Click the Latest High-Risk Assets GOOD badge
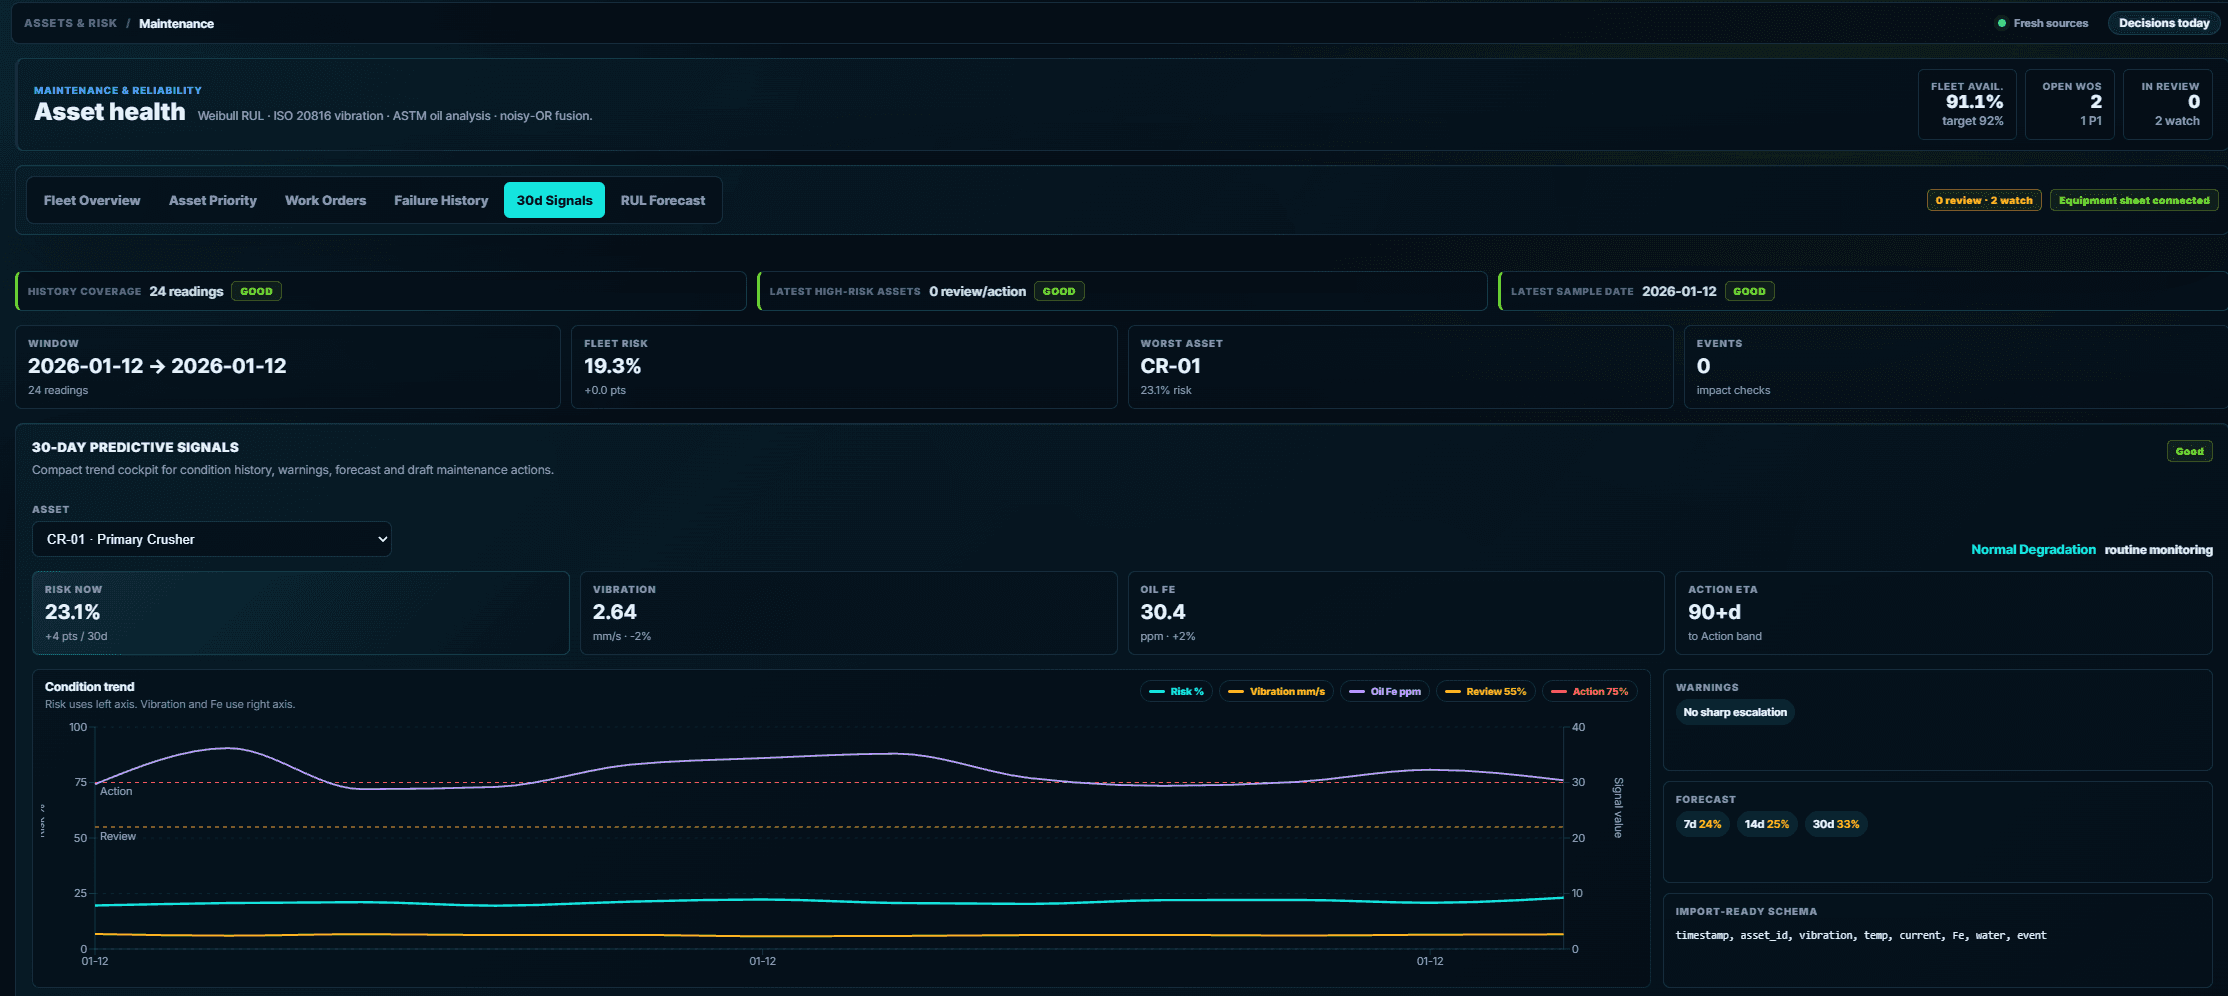 [x=1059, y=291]
